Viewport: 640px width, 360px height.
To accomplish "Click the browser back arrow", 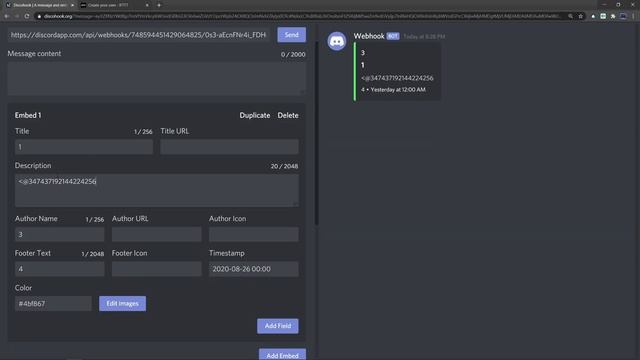I will click(x=7, y=16).
